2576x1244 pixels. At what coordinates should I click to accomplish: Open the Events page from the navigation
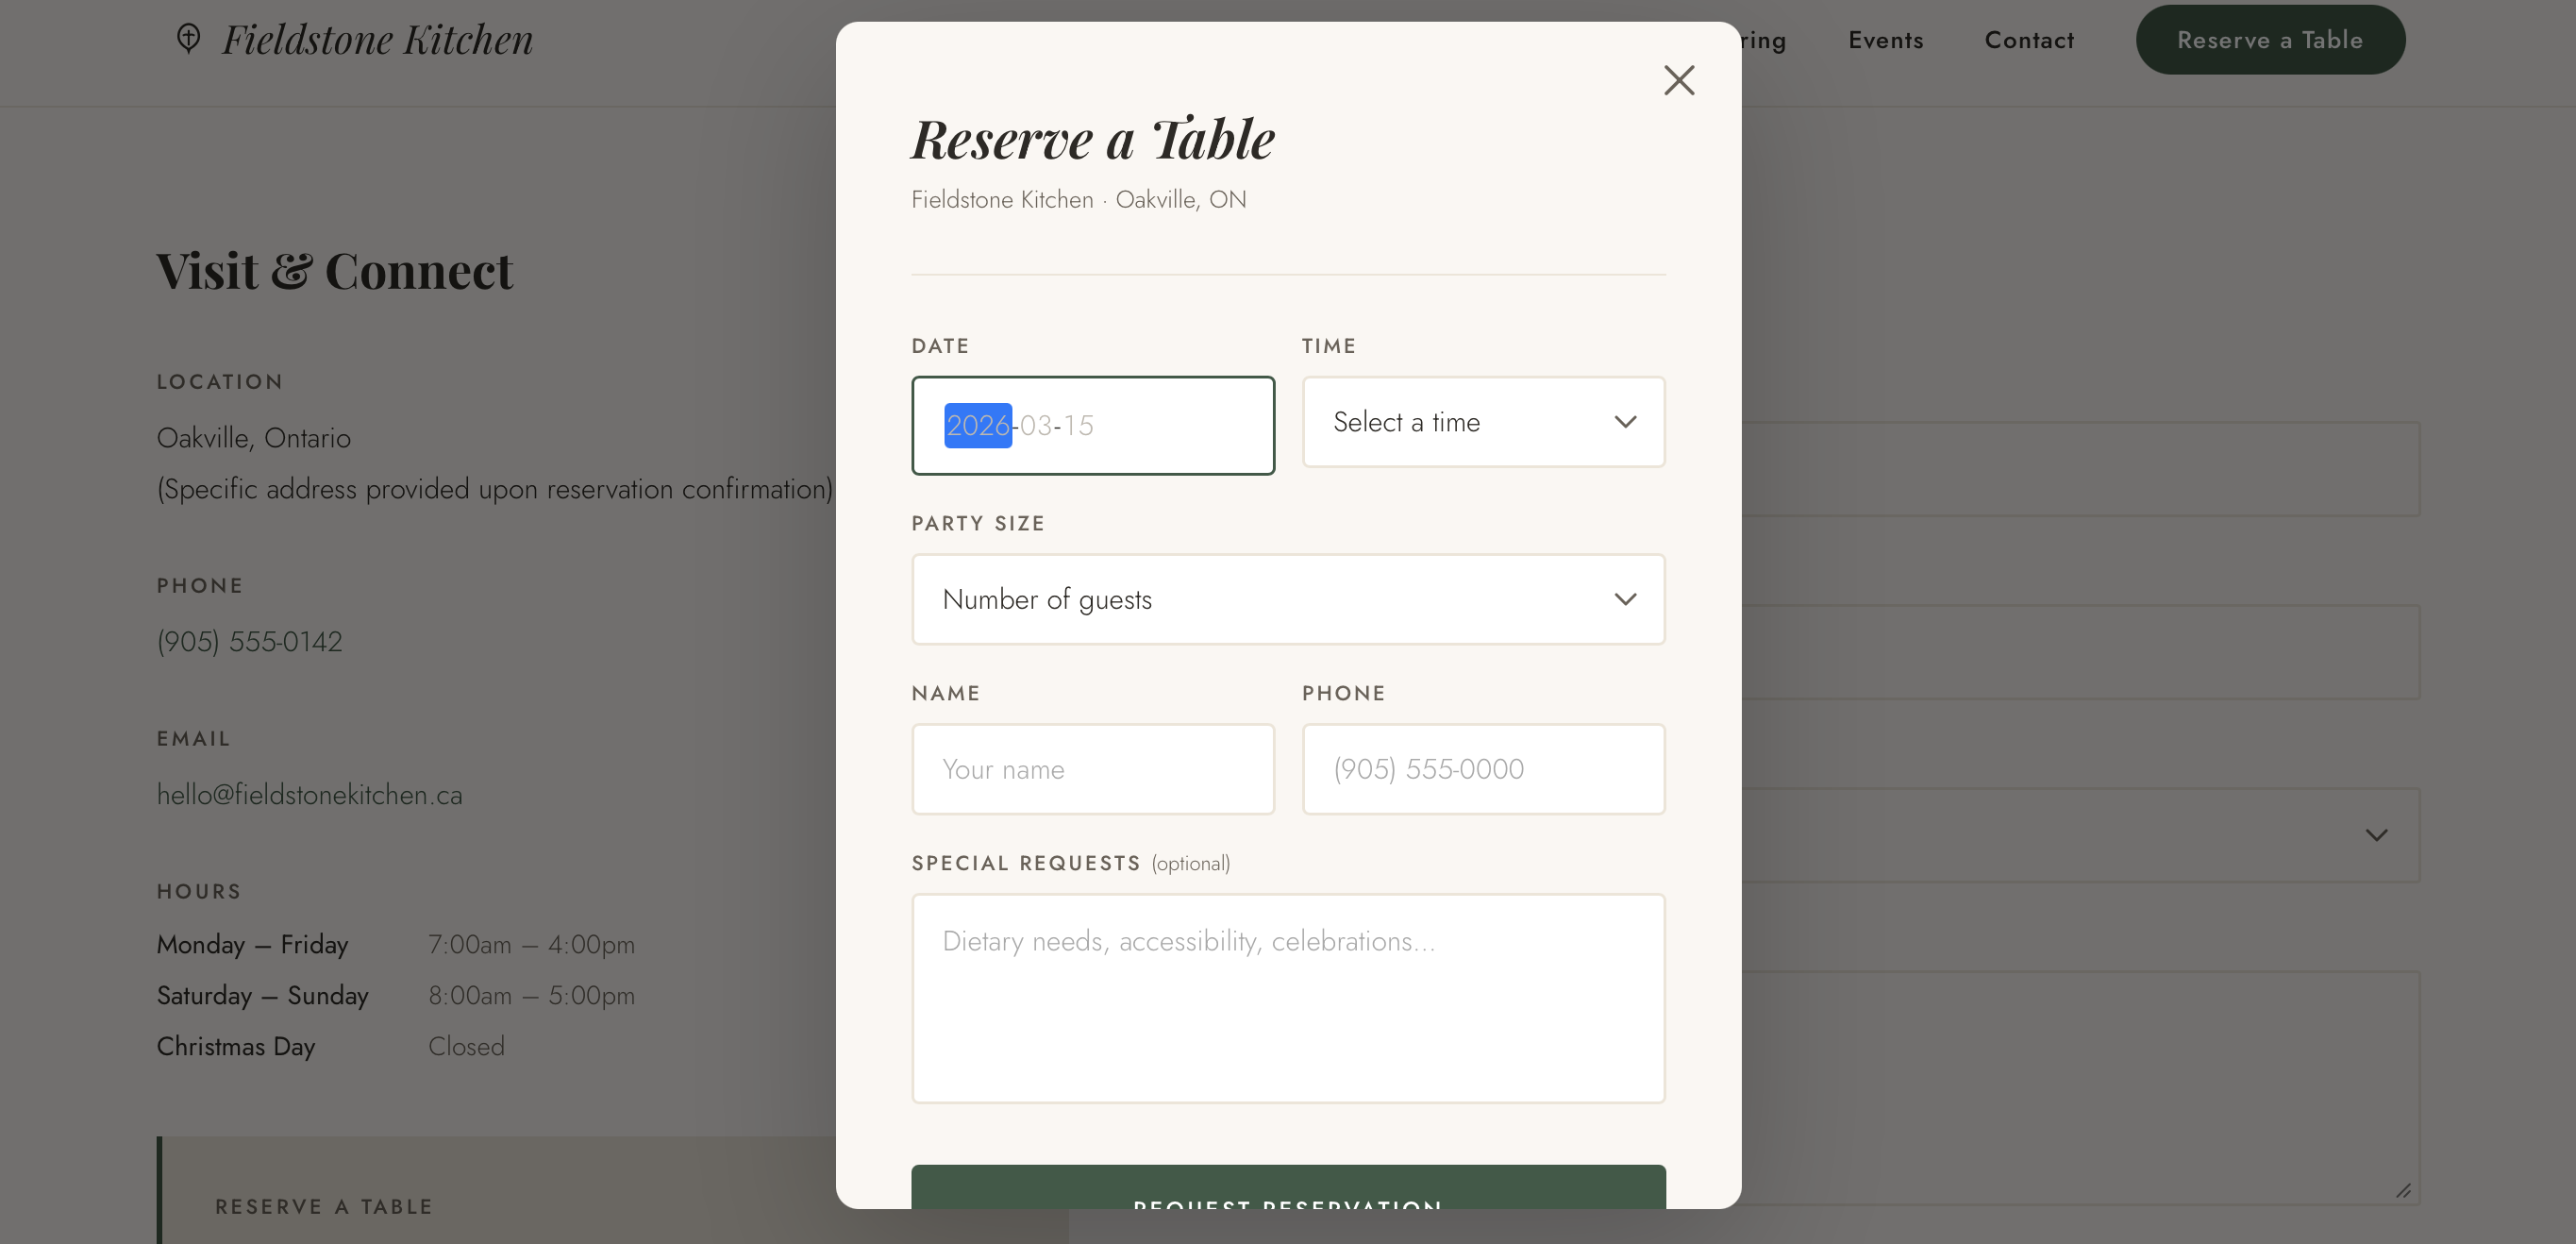click(1886, 40)
